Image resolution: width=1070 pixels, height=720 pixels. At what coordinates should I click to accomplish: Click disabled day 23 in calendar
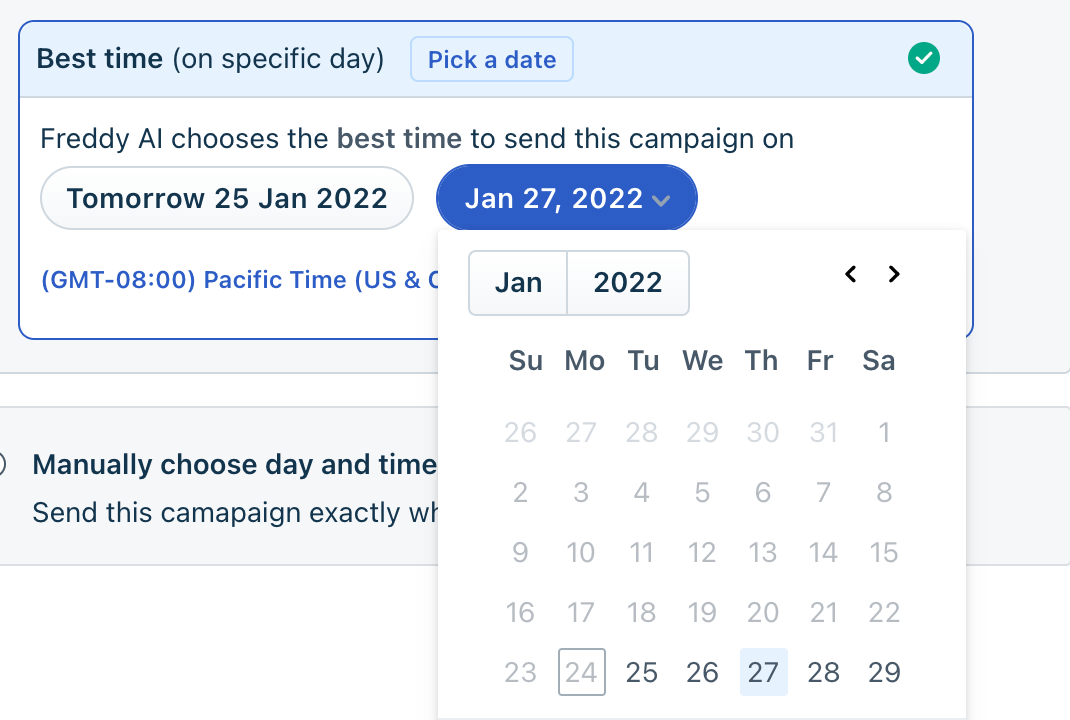pos(520,672)
